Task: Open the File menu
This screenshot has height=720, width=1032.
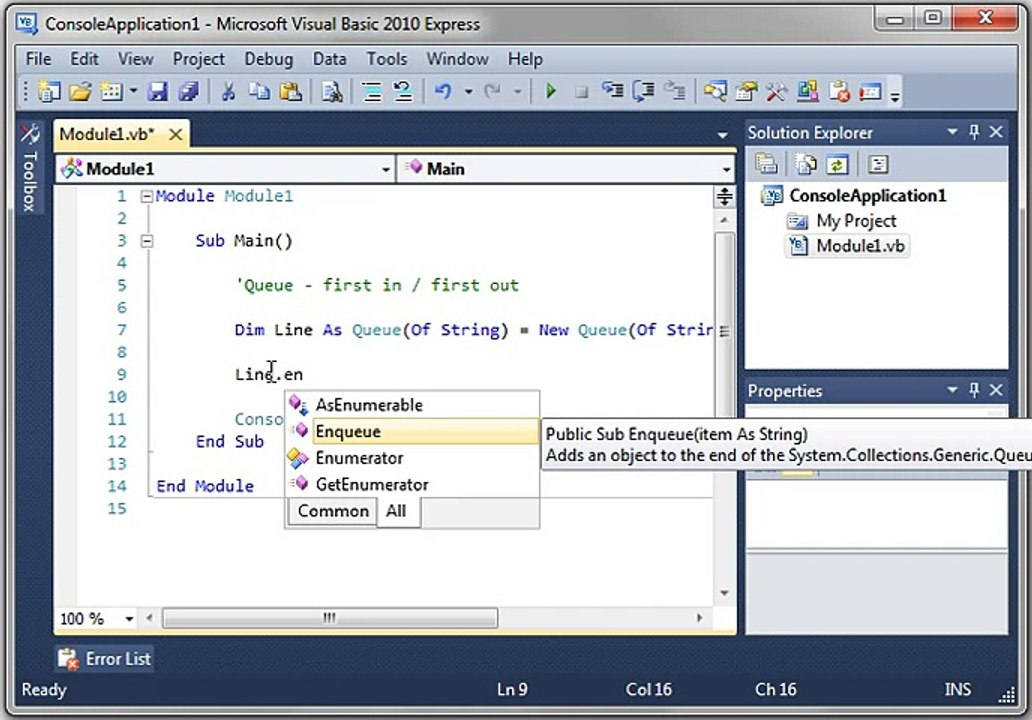Action: tap(38, 59)
